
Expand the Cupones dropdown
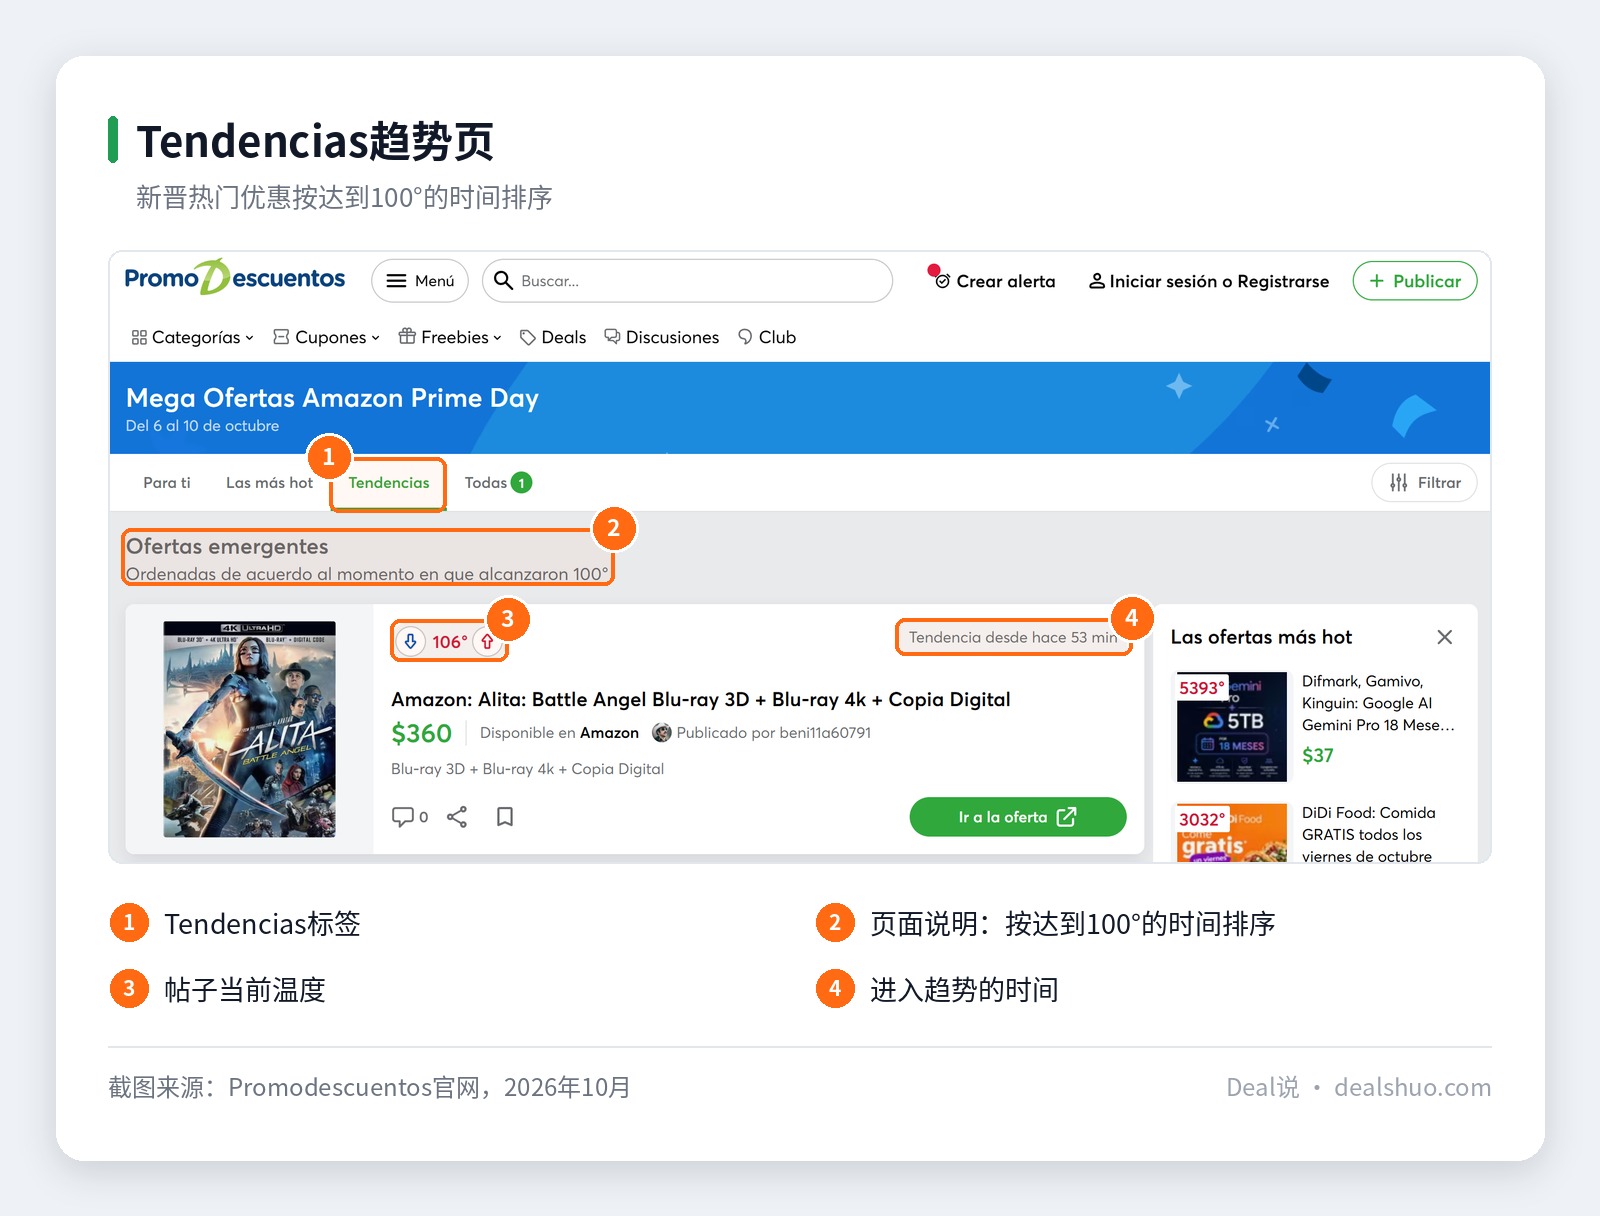click(327, 337)
